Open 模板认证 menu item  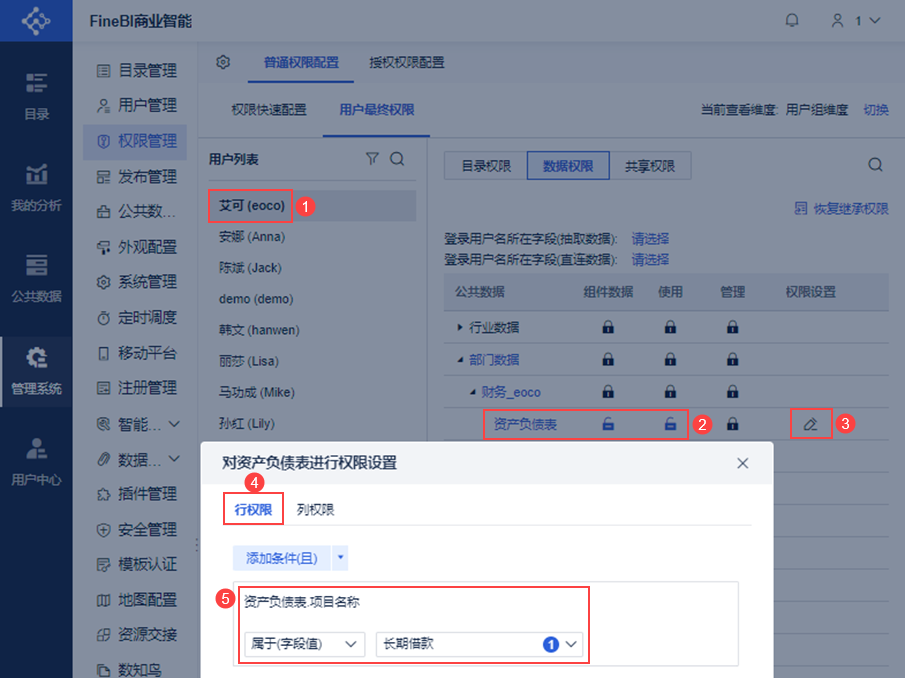[x=136, y=564]
